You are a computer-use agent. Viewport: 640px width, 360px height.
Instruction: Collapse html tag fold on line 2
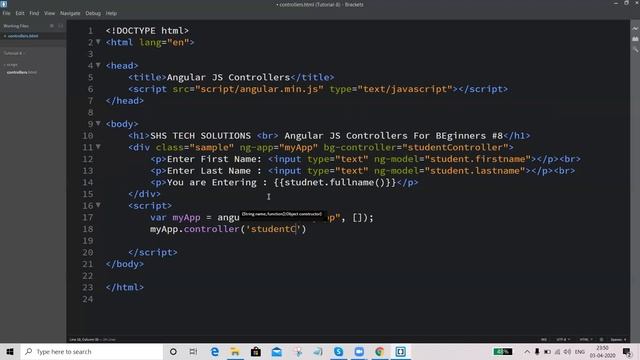point(98,42)
